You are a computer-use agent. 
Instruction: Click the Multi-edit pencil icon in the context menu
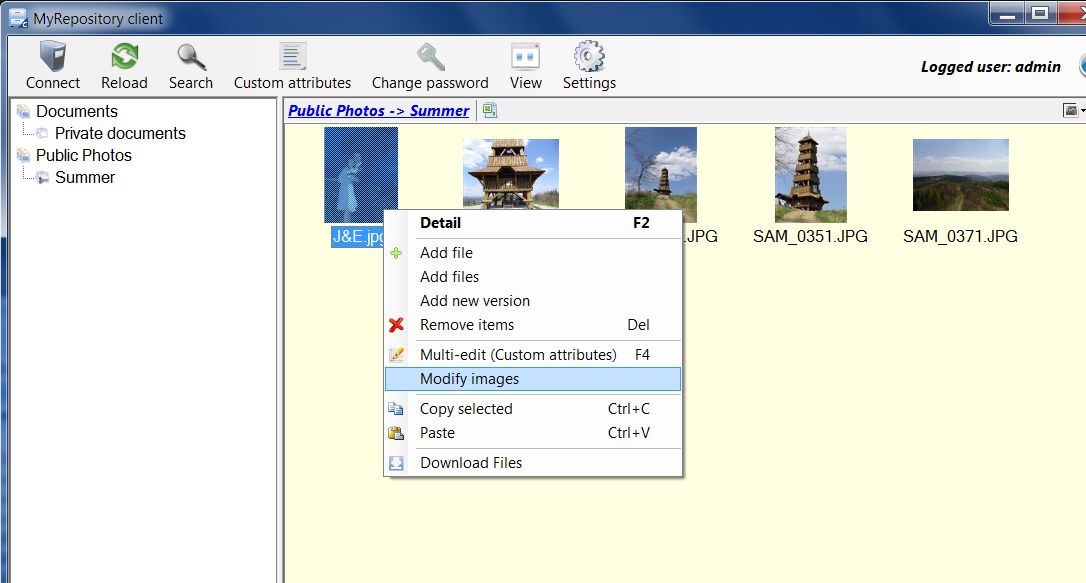pos(396,355)
